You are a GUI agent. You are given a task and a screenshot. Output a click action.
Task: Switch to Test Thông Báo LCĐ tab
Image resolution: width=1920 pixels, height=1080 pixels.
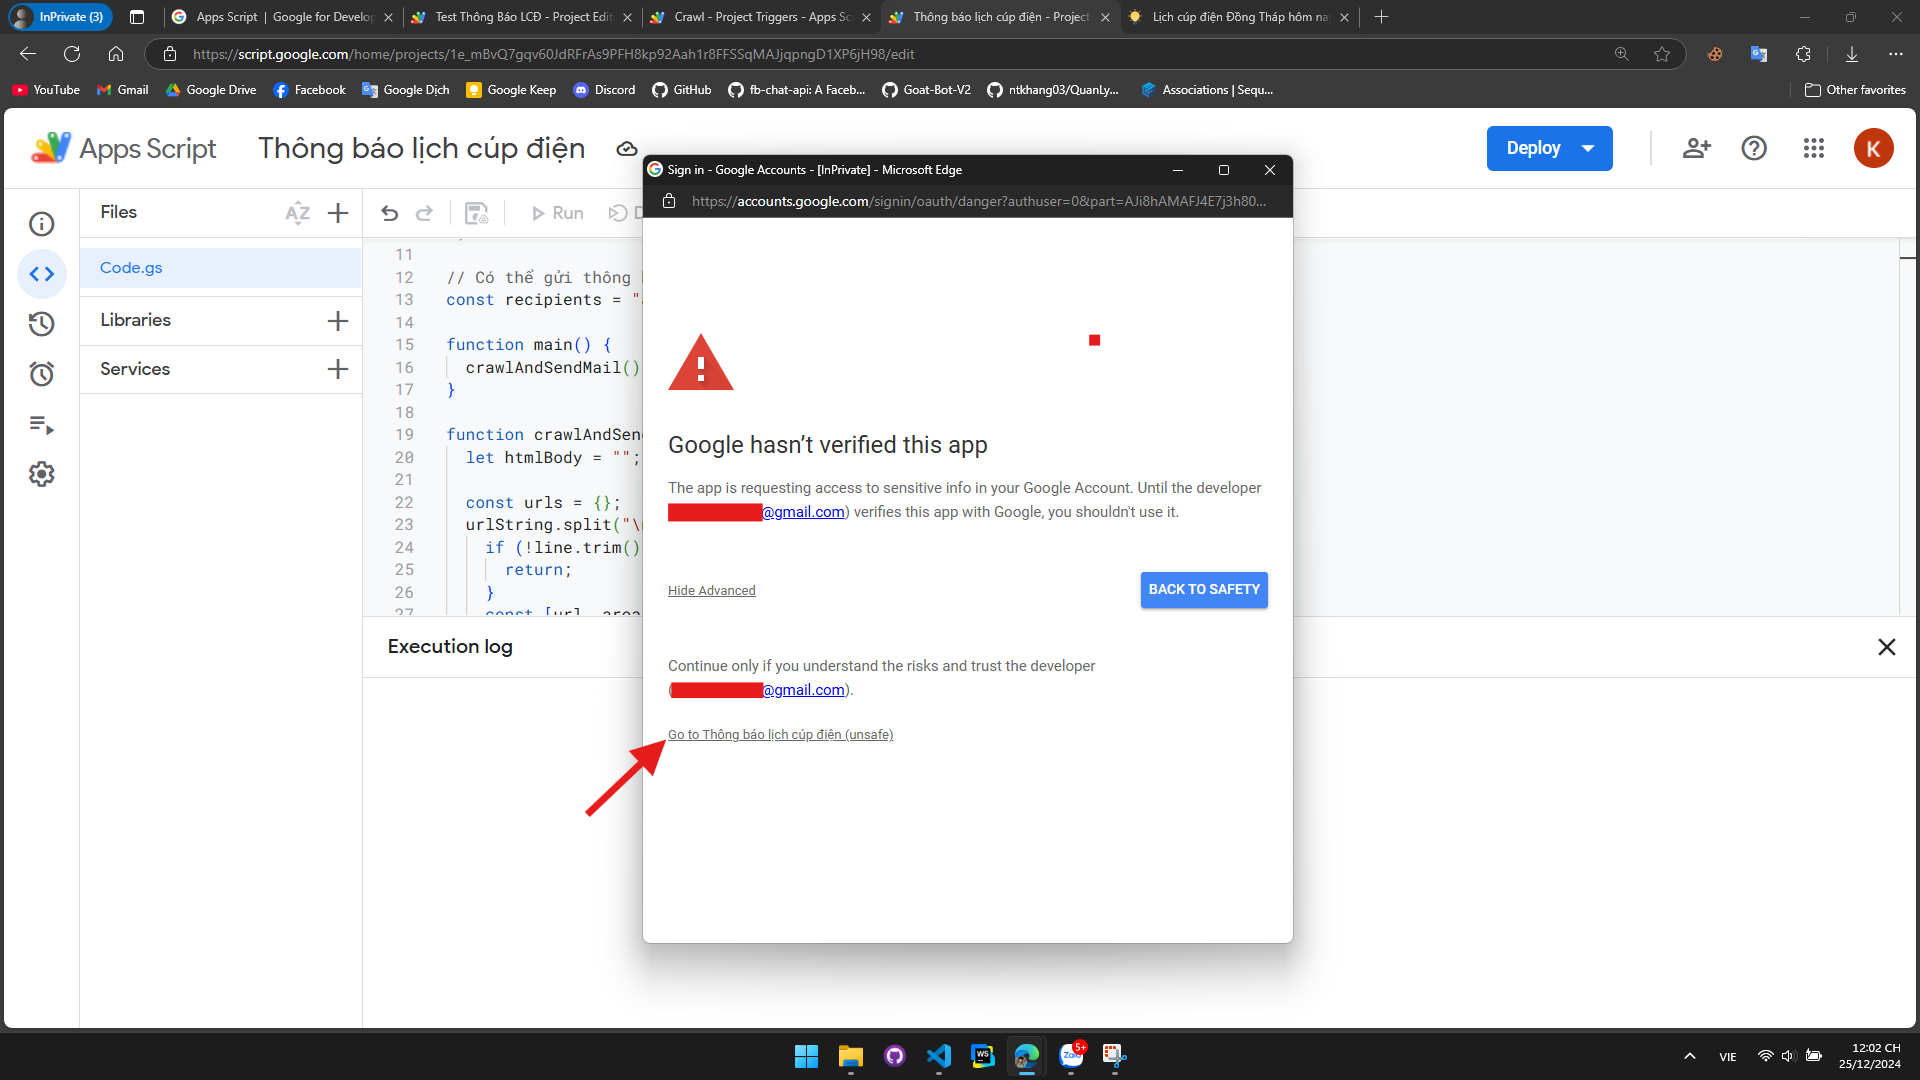522,17
